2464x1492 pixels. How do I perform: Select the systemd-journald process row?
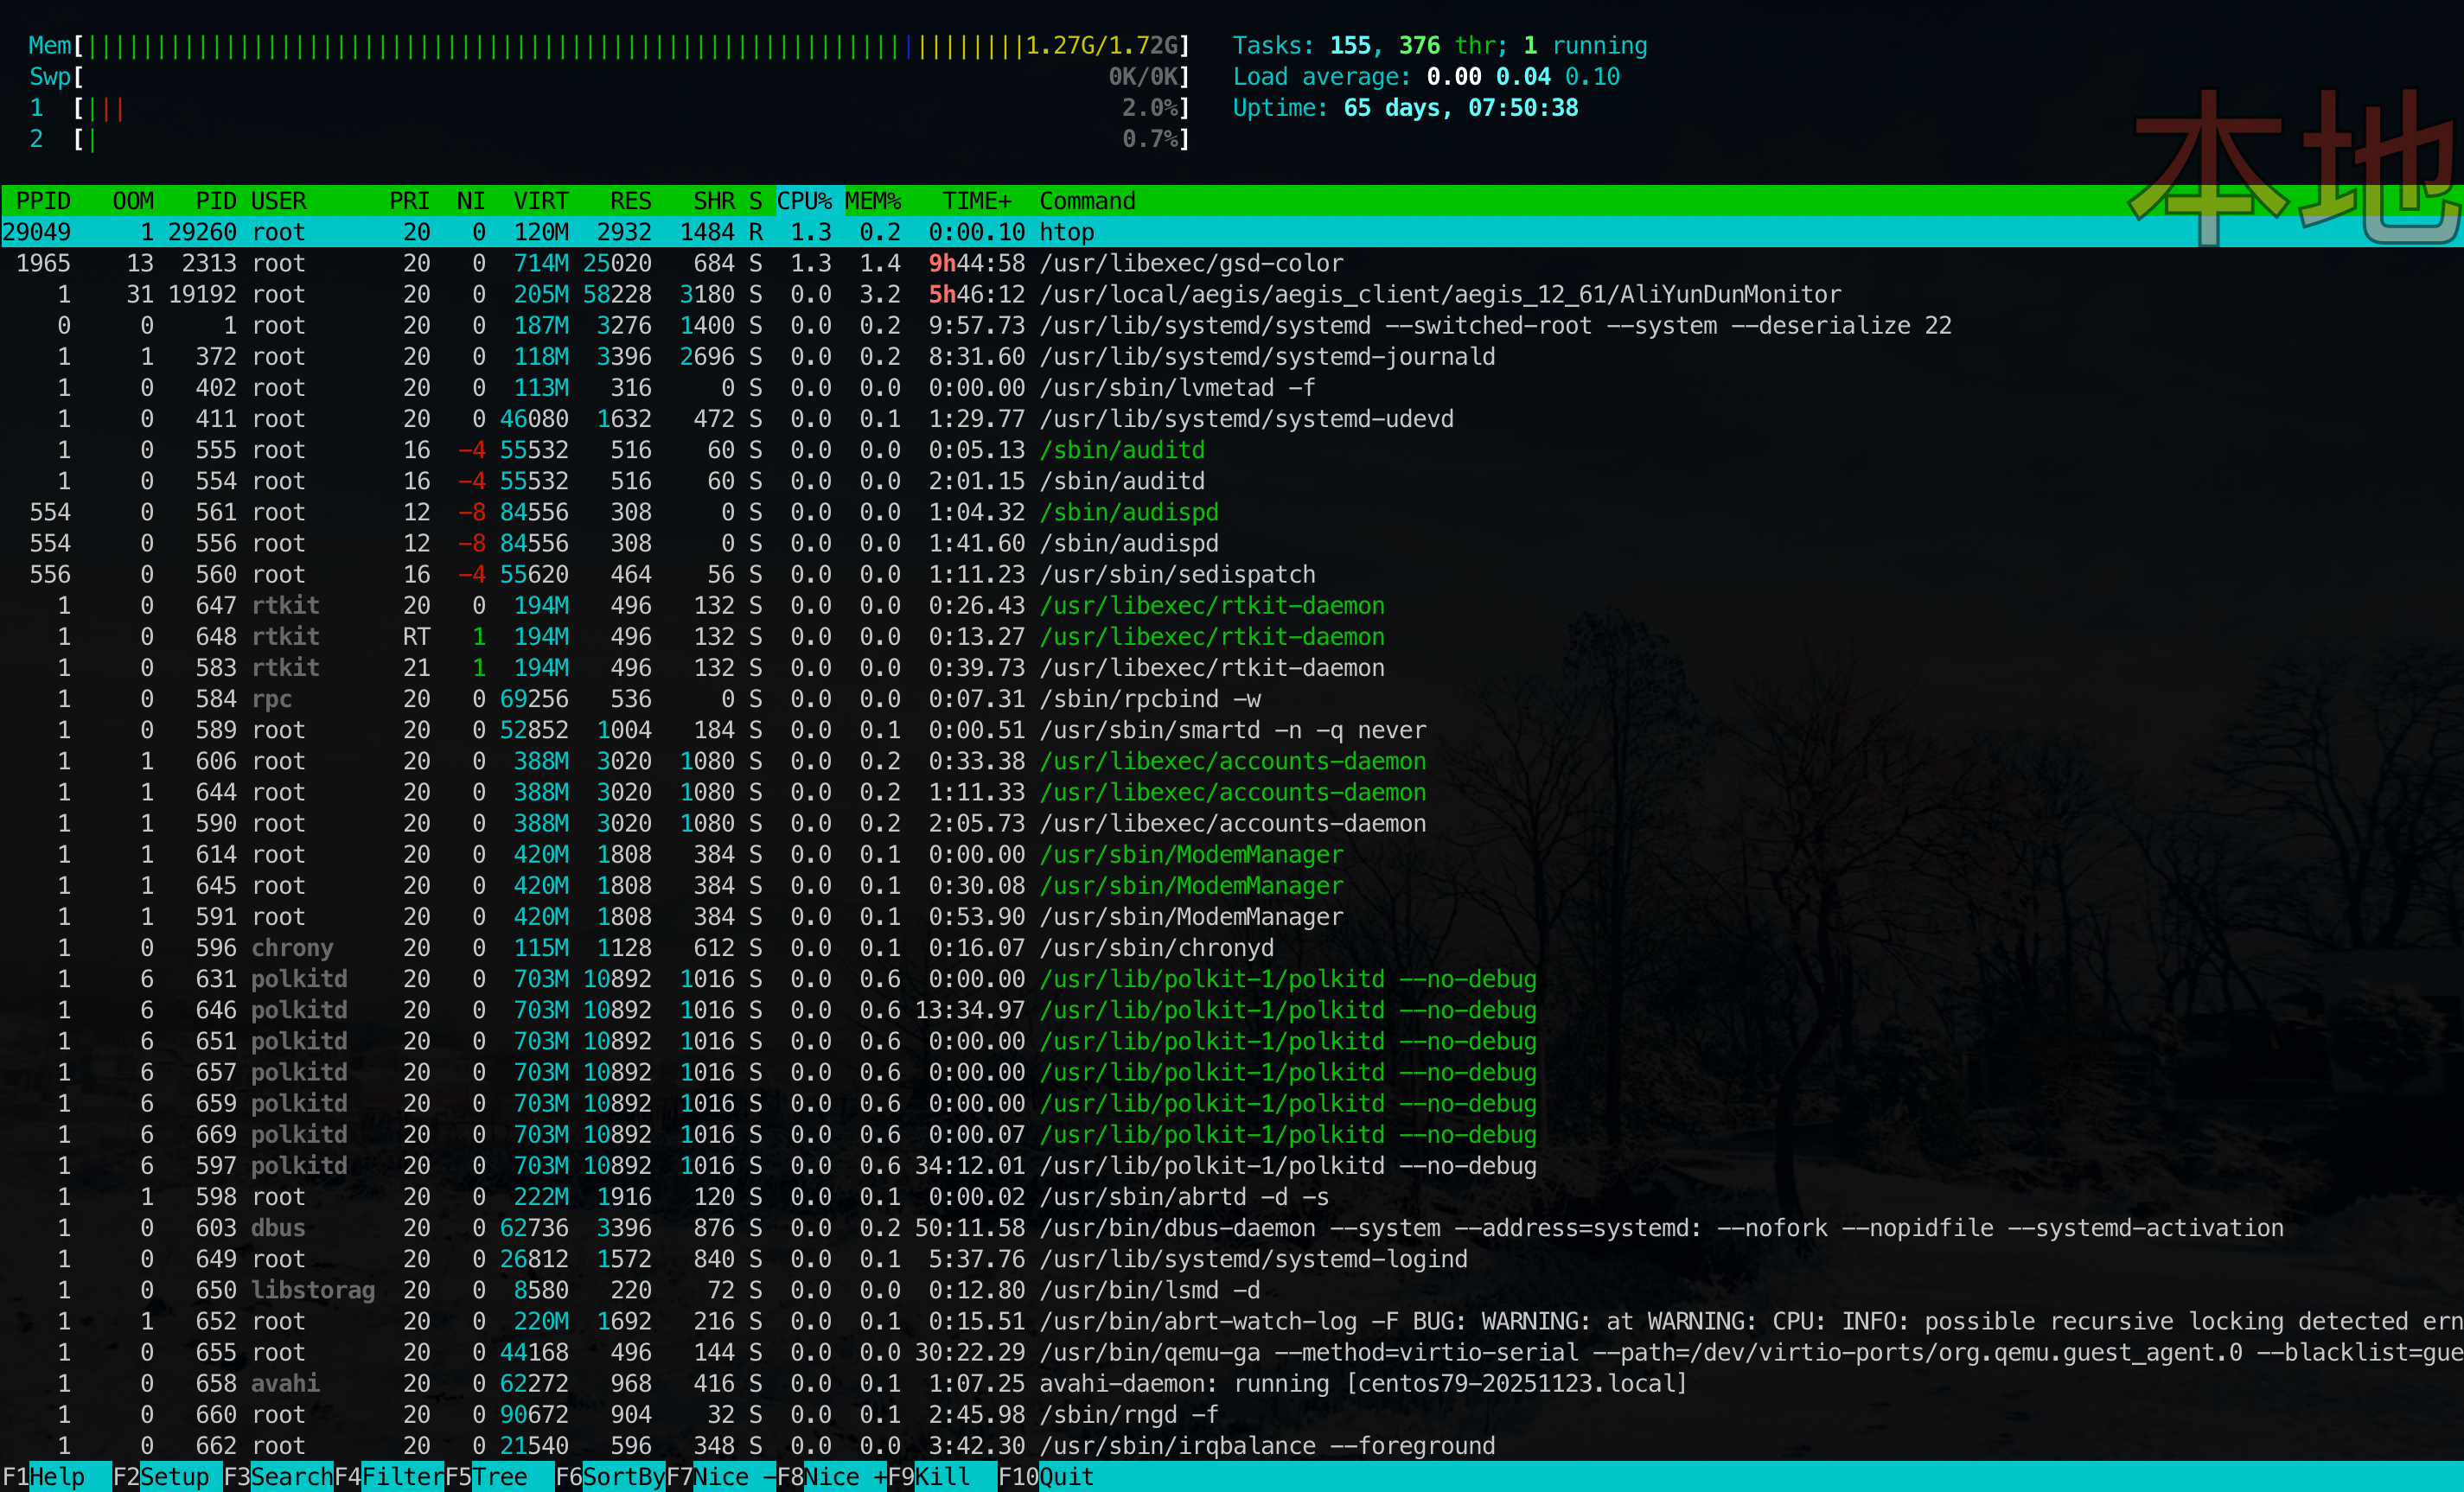point(1232,356)
